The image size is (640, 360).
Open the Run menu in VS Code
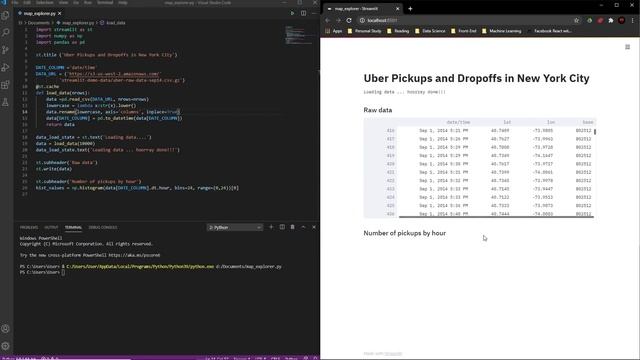pyautogui.click(x=88, y=2)
